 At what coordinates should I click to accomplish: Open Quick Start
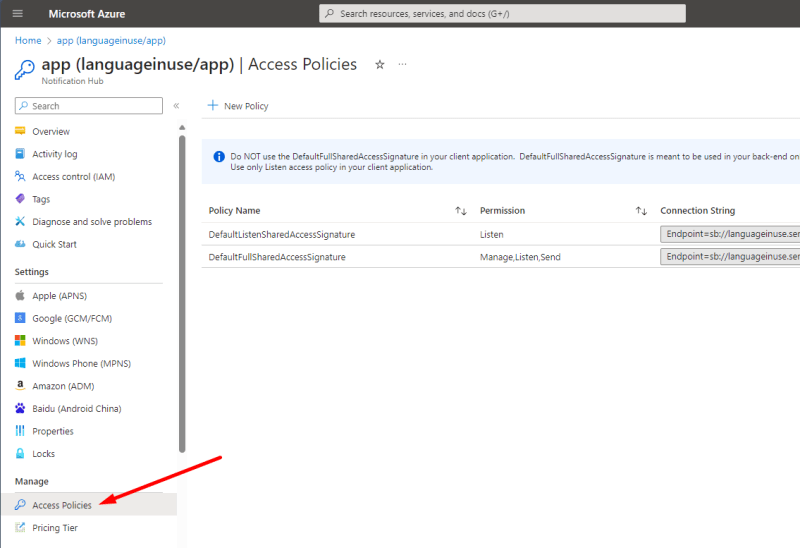[x=54, y=244]
